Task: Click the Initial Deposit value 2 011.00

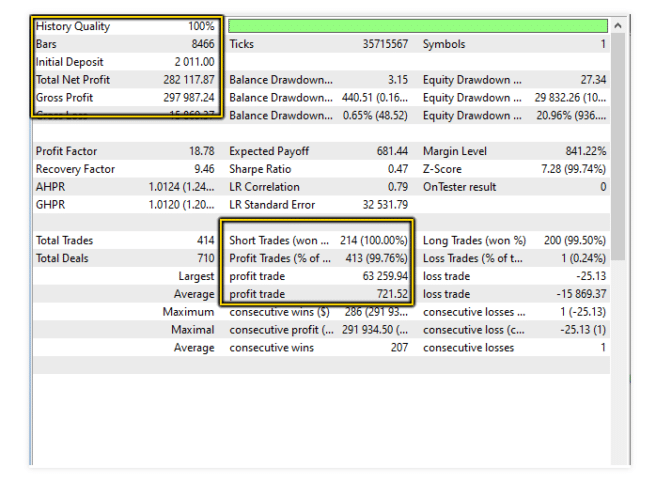Action: tap(193, 62)
